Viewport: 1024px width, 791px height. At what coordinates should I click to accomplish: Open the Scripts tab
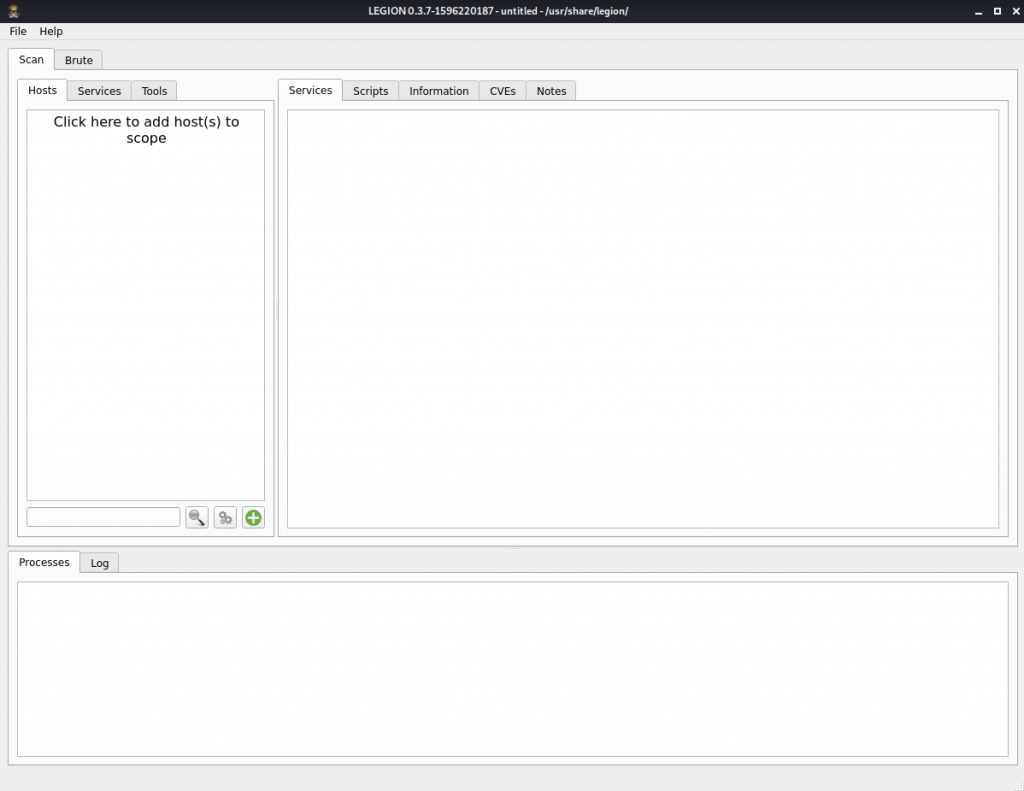[370, 91]
